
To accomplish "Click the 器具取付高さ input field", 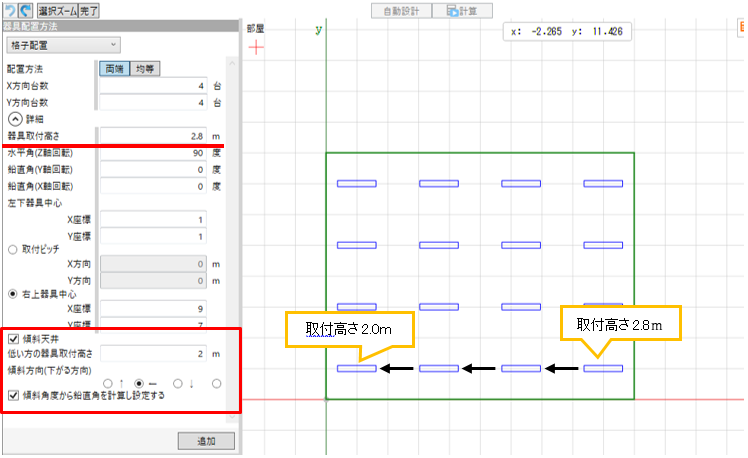I will tap(158, 134).
